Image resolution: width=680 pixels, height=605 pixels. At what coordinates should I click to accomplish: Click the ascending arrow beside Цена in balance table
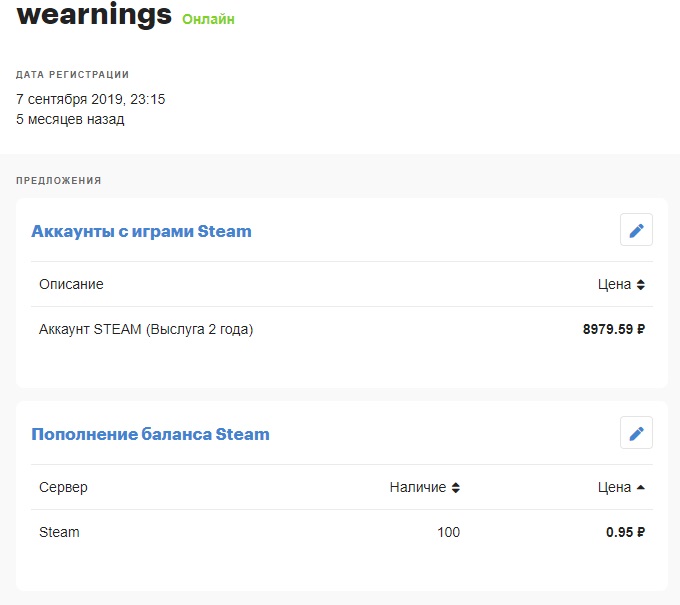[x=641, y=487]
